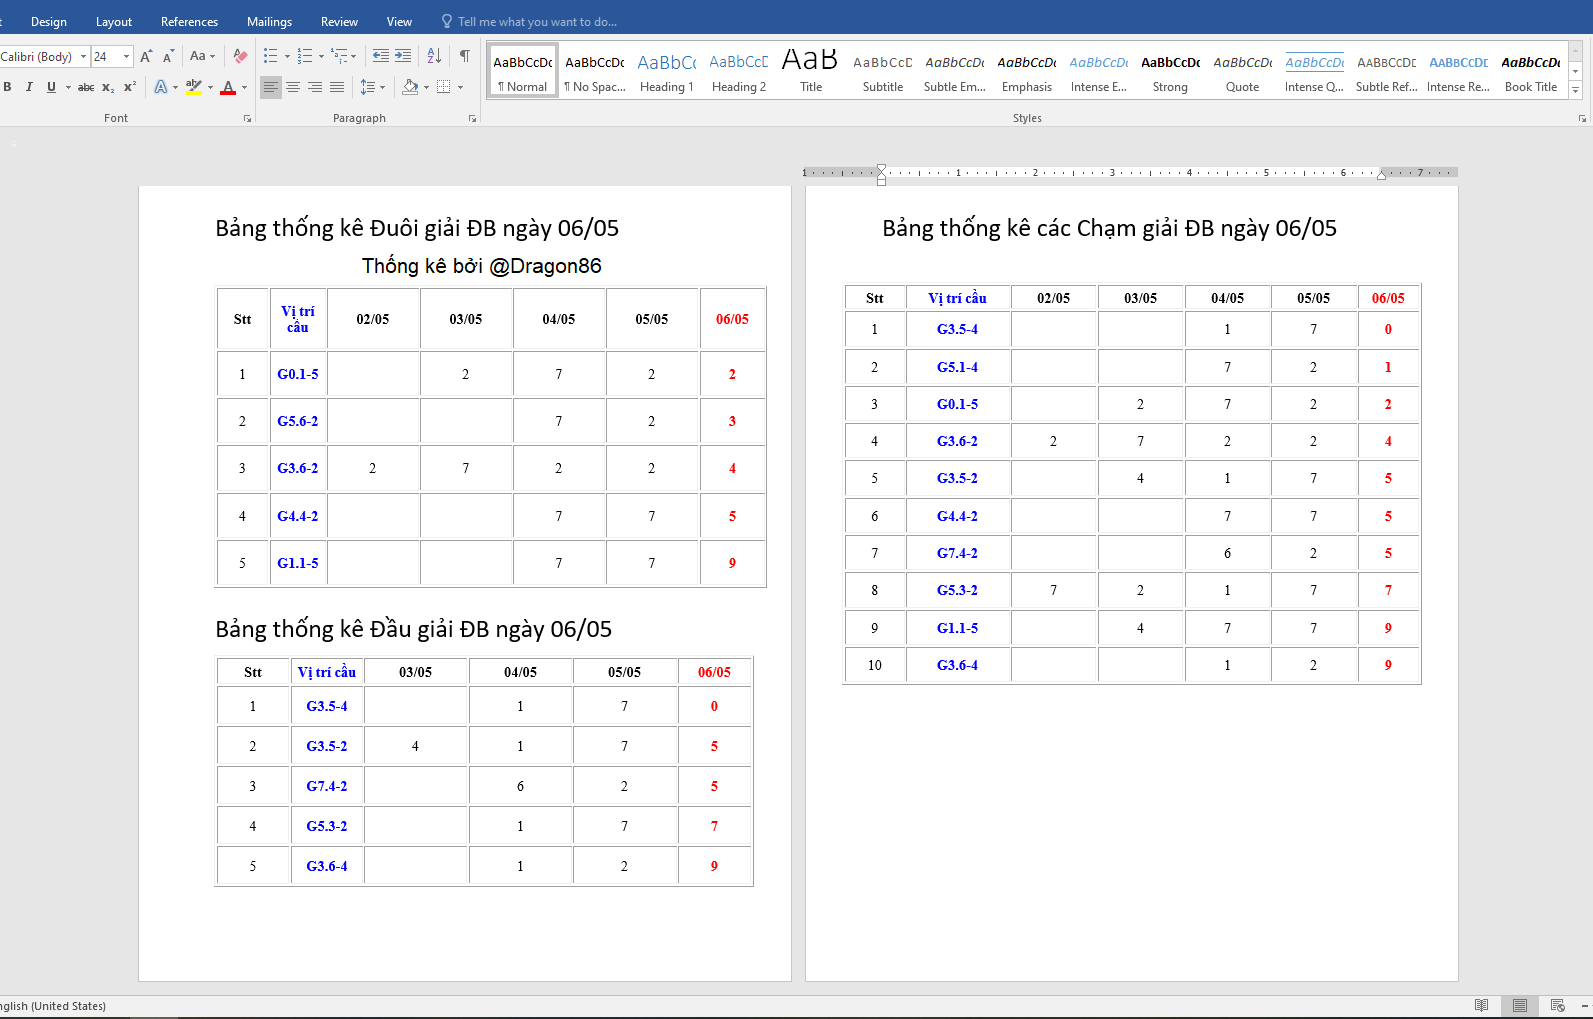
Task: Apply the red font color swatch
Action: coord(228,87)
